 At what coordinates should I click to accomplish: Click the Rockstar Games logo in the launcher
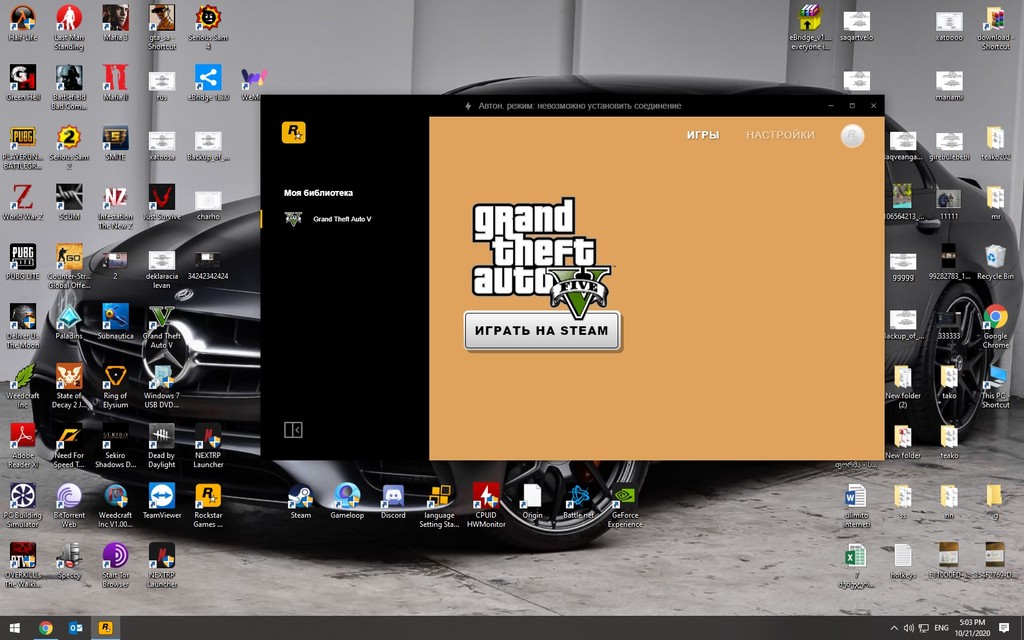pos(293,133)
